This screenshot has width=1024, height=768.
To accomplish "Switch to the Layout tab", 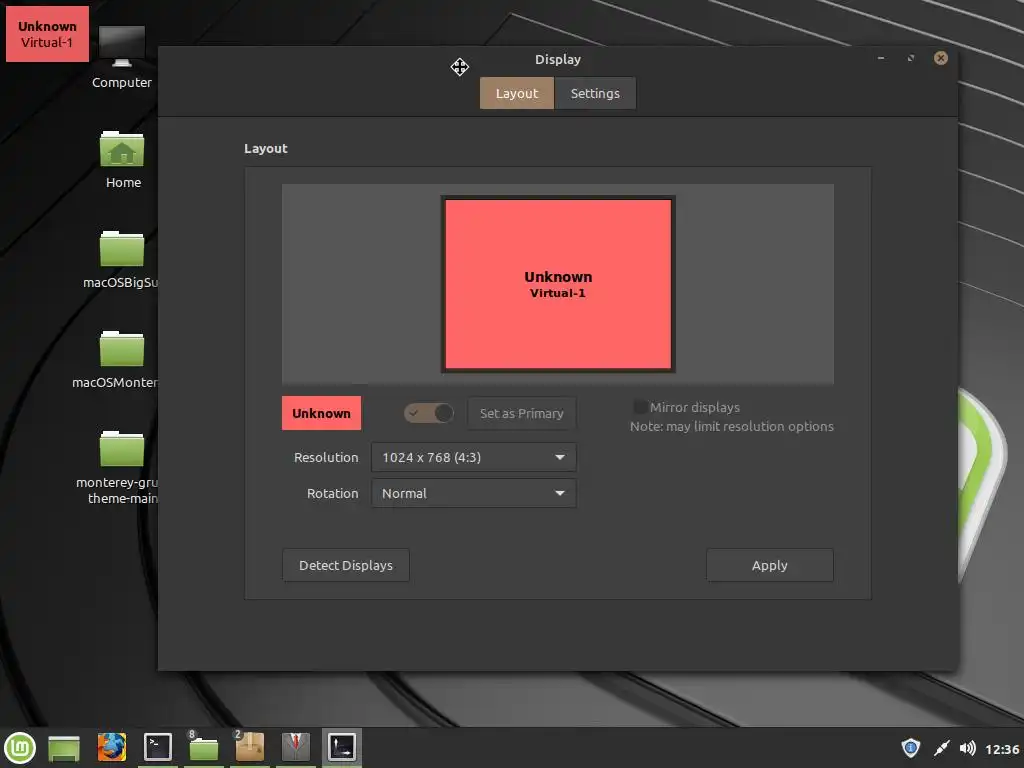I will coord(517,93).
